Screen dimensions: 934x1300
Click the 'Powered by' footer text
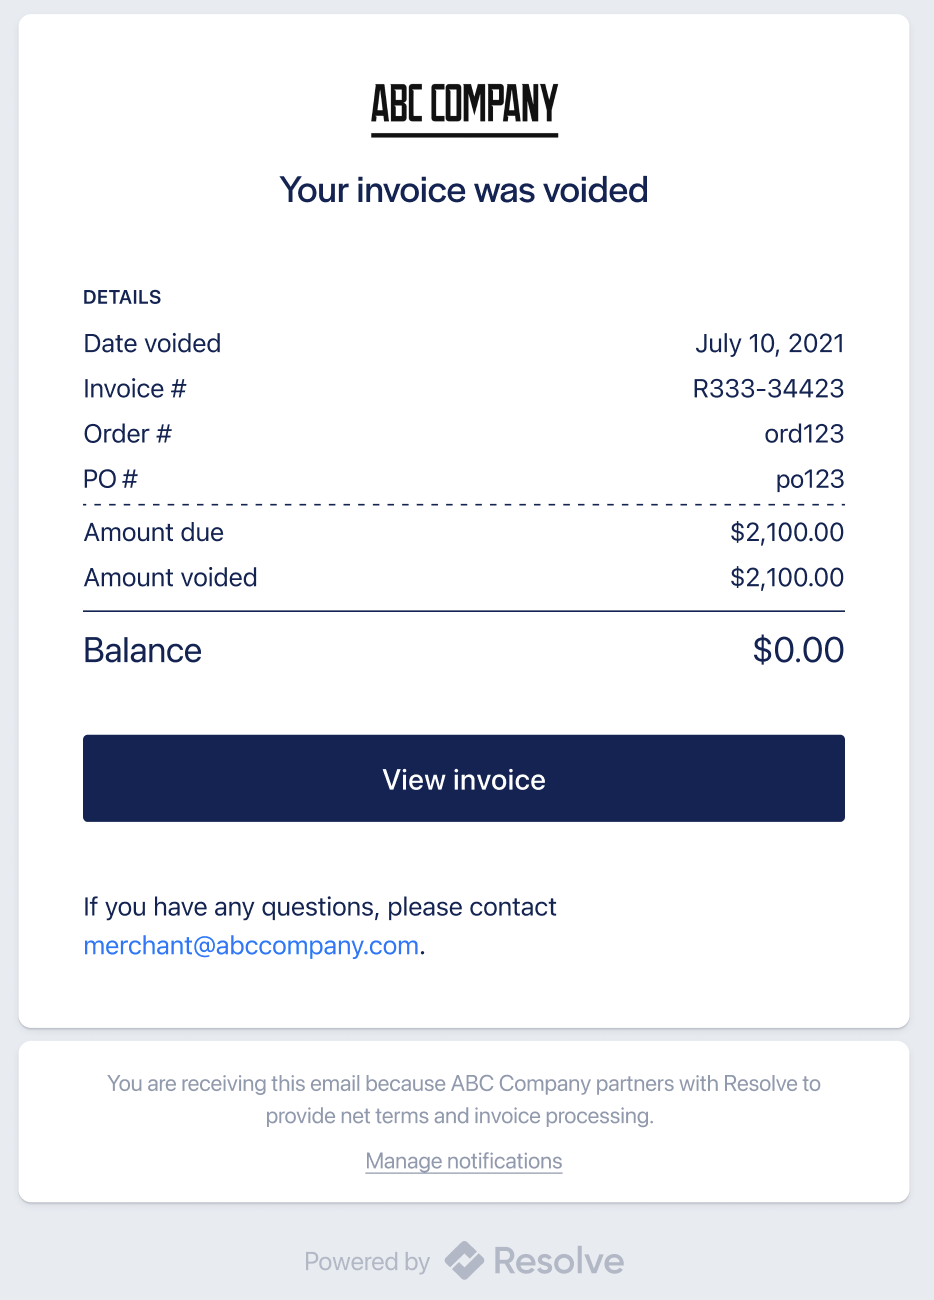coord(367,1262)
